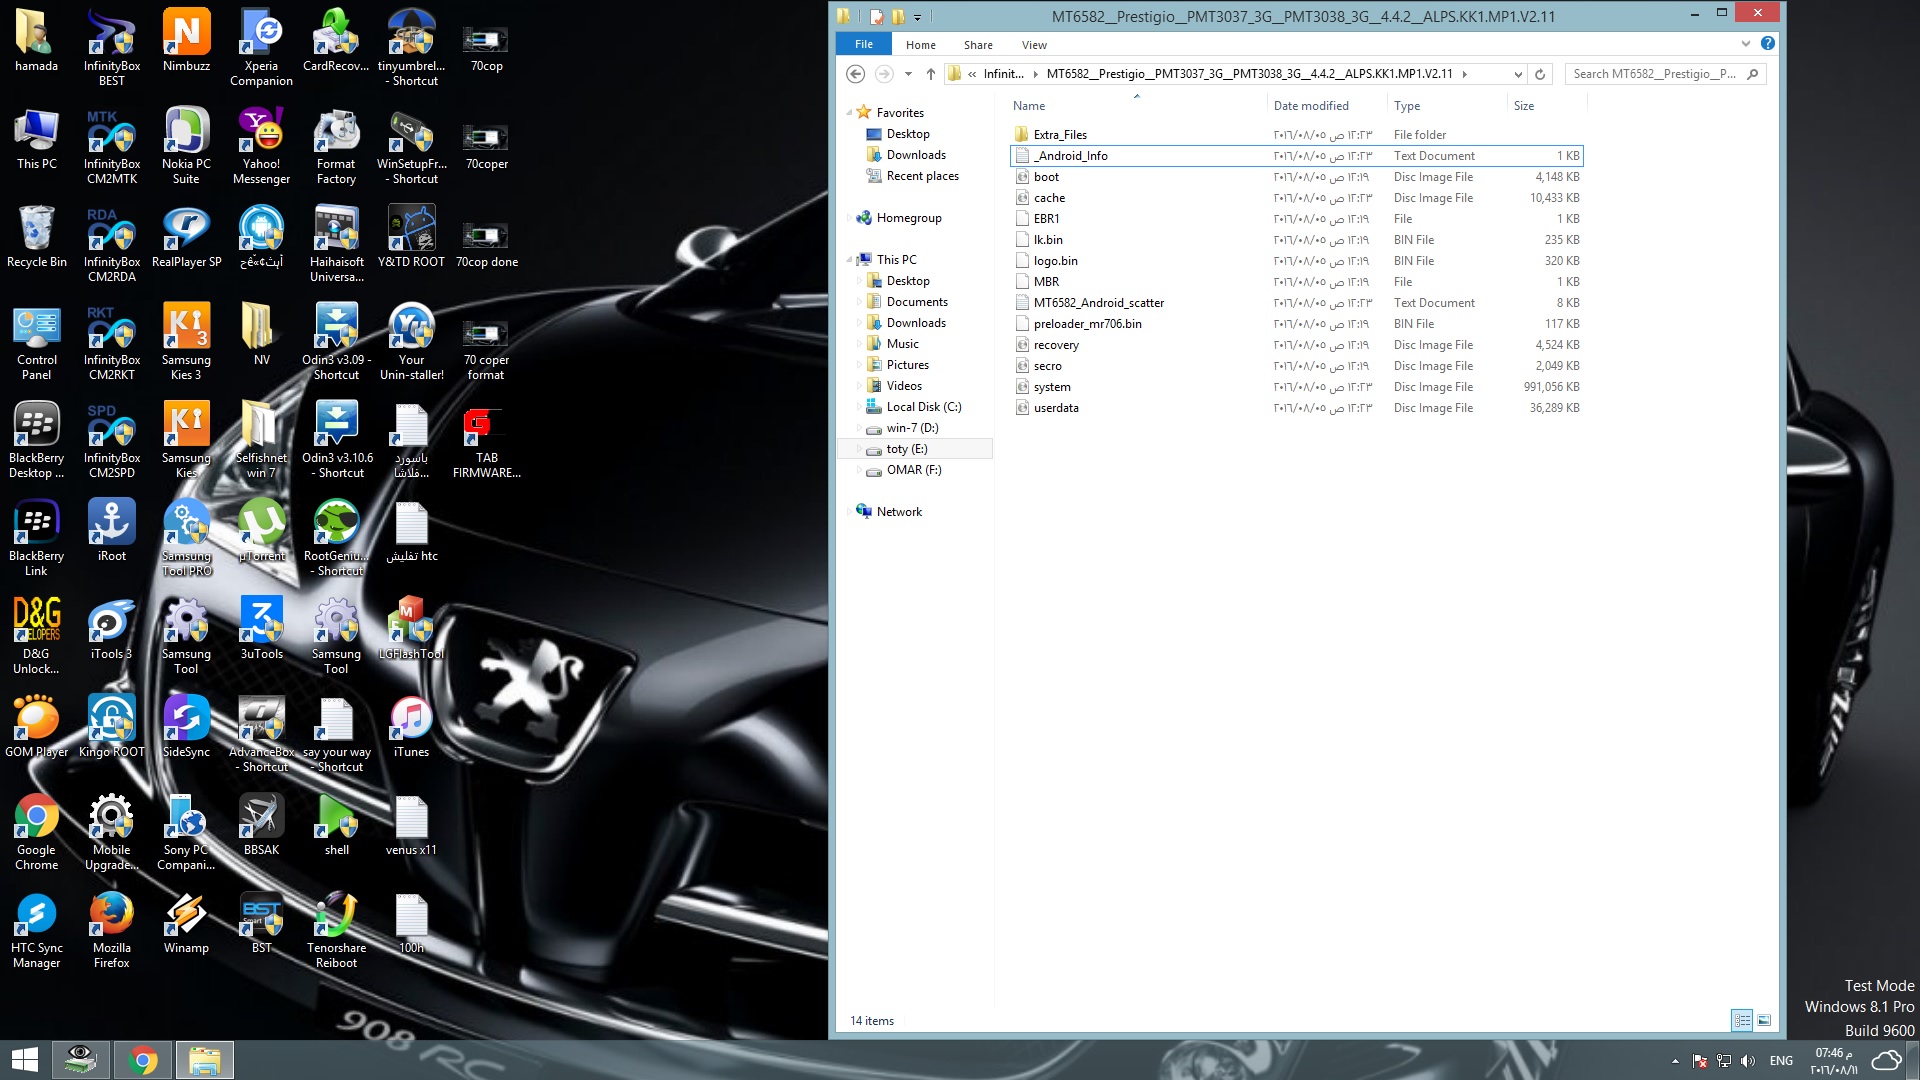Open the View ribbon tab
Screen dimensions: 1920x1080
[1034, 45]
